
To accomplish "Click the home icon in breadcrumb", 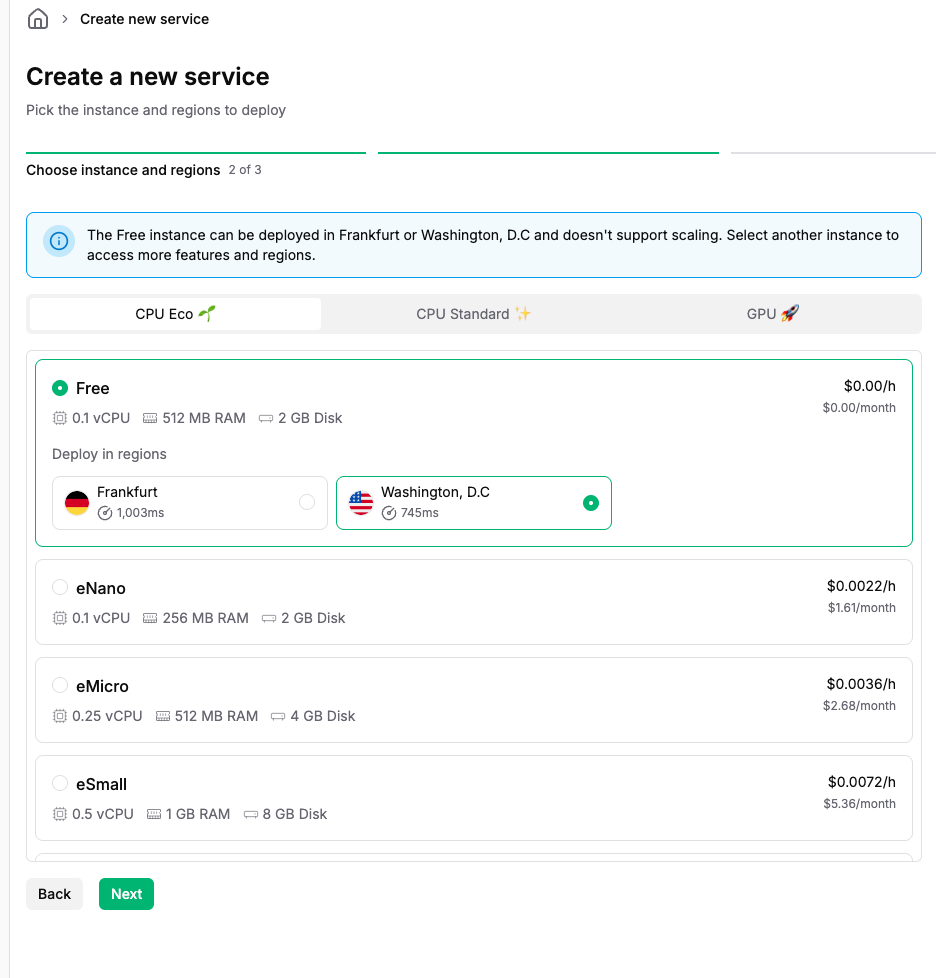I will (x=38, y=19).
